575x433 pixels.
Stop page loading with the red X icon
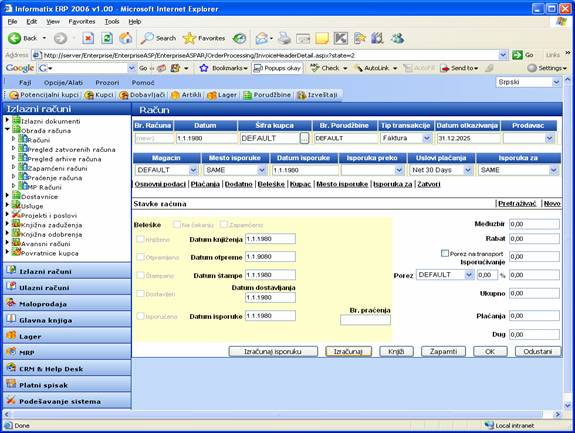(x=88, y=38)
